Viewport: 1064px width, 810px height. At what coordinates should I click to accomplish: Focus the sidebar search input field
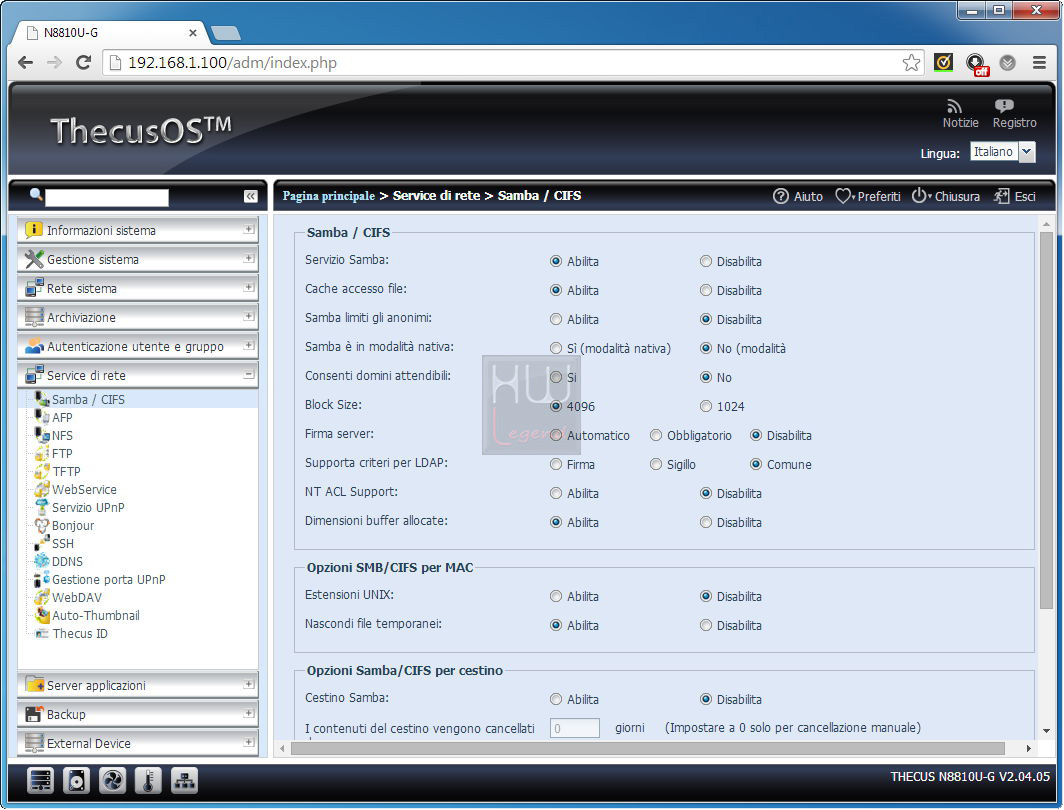107,197
